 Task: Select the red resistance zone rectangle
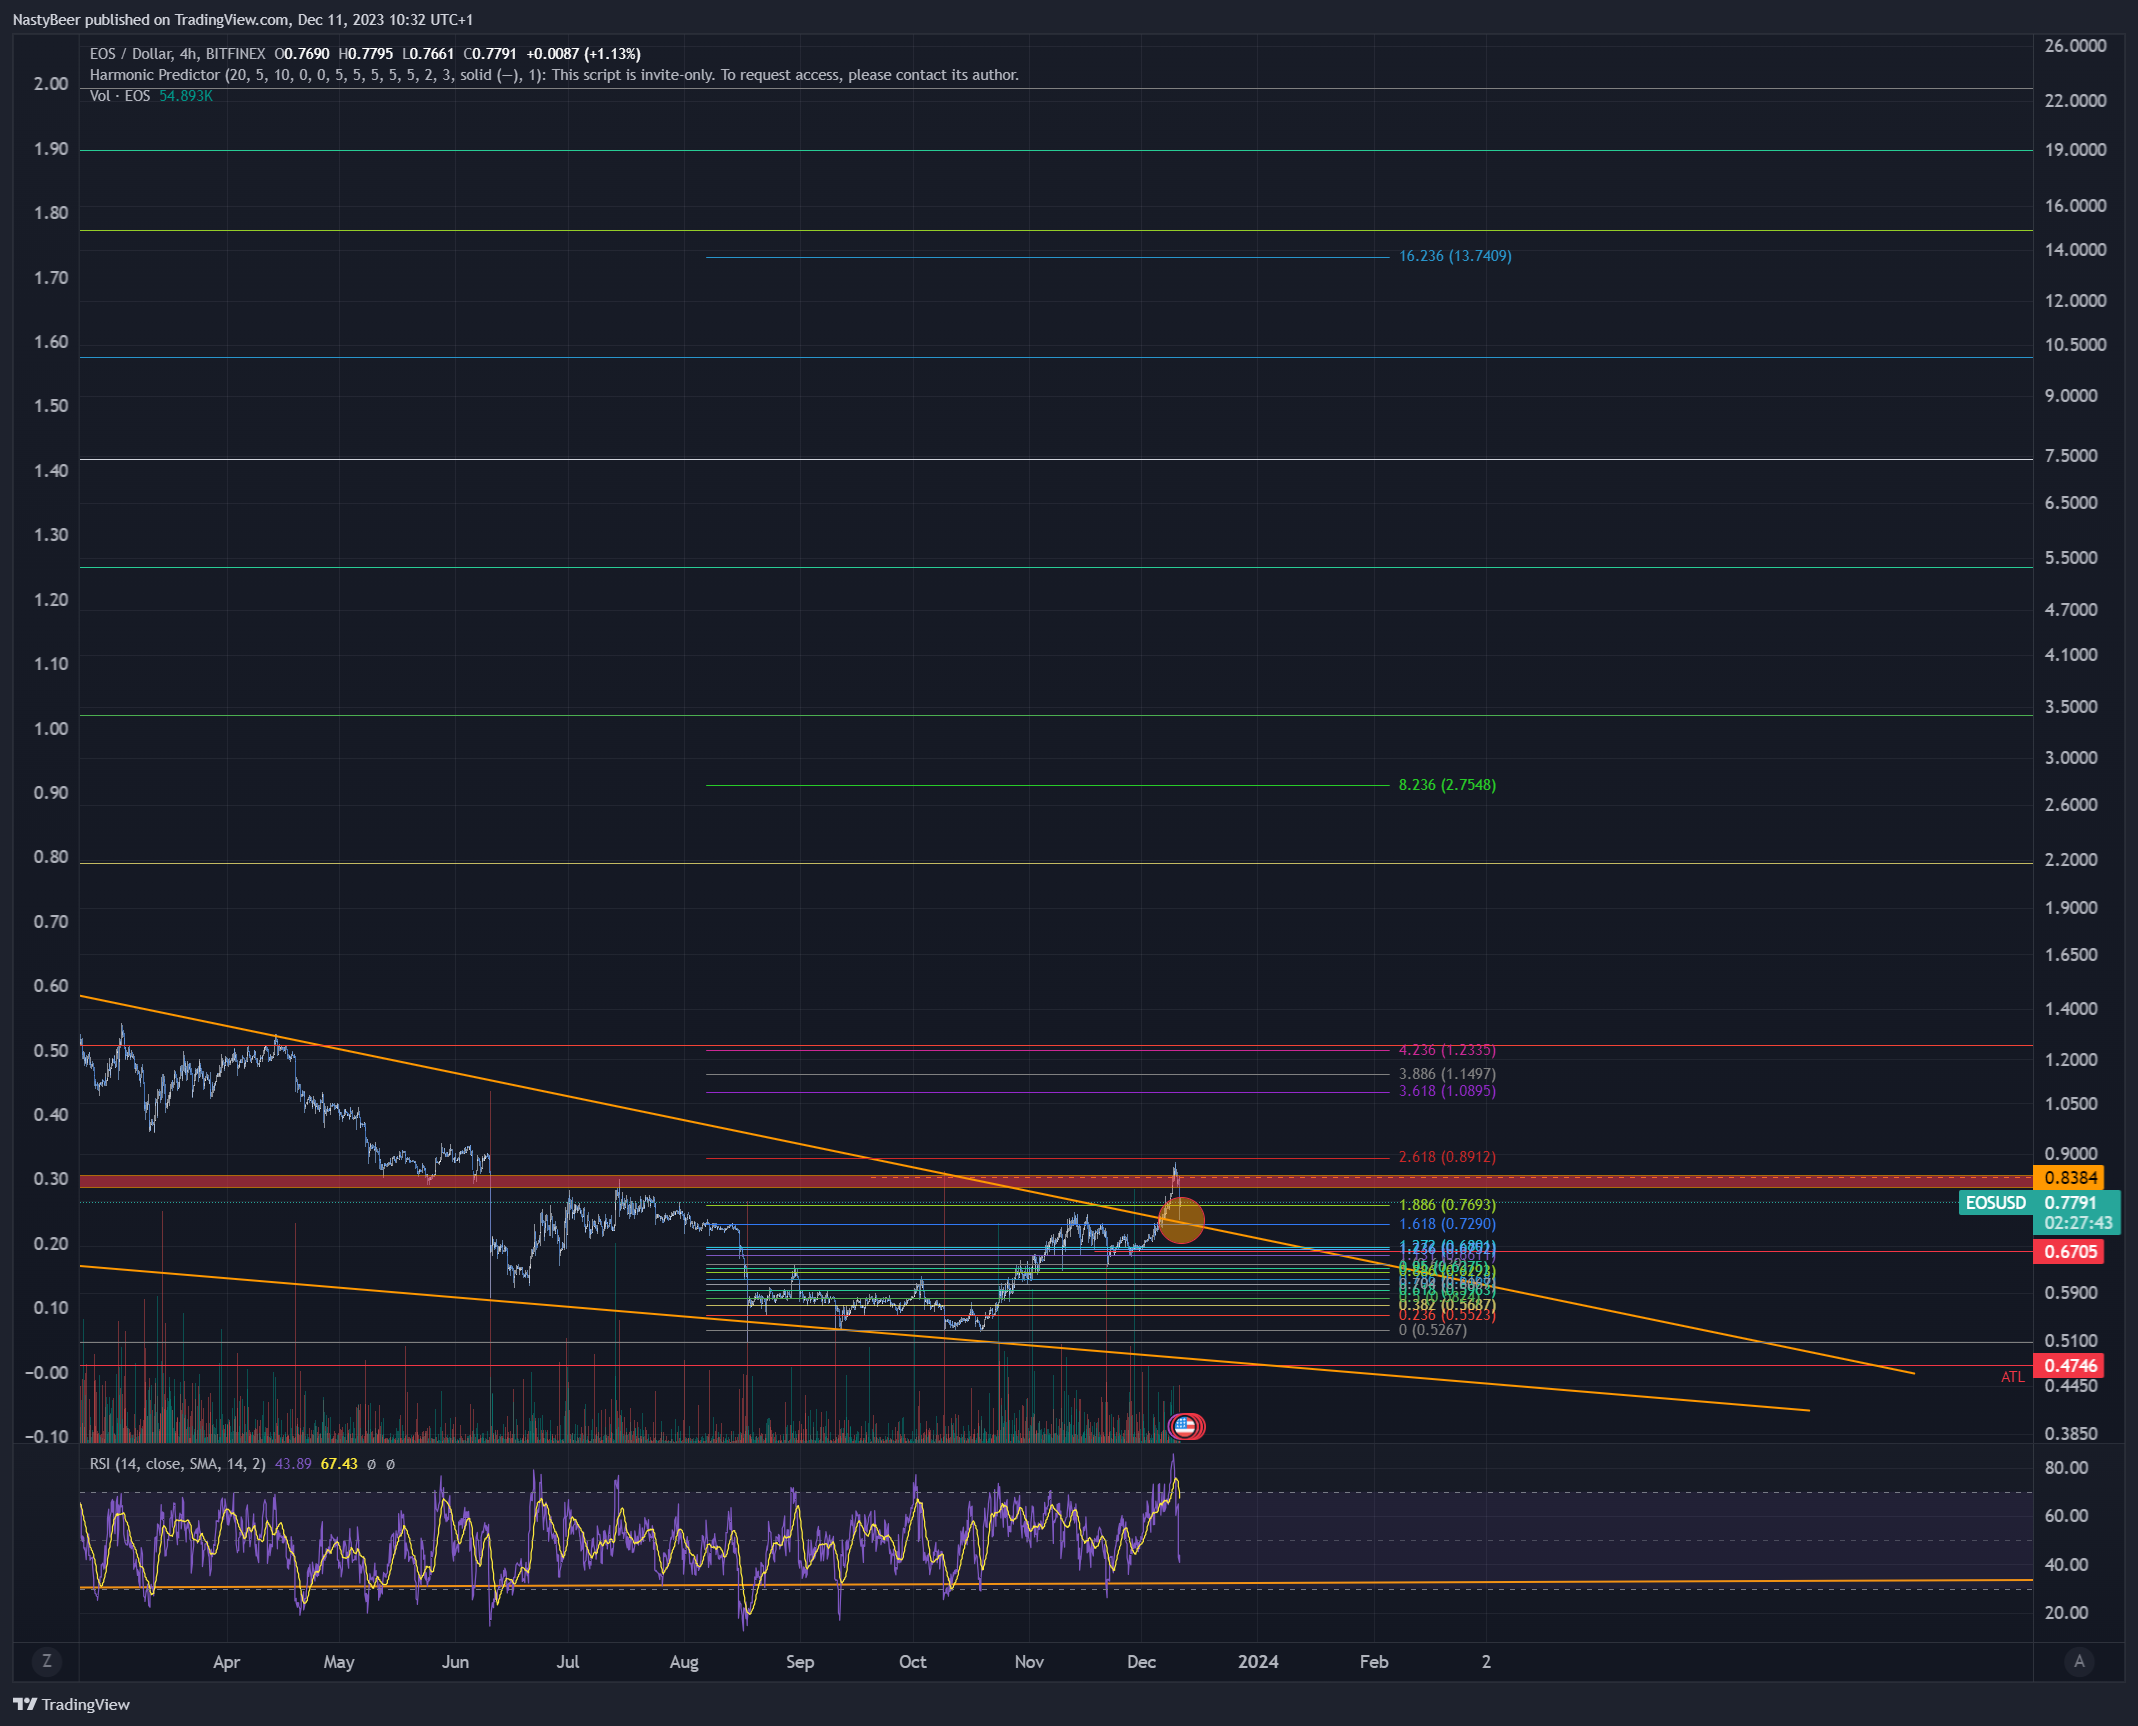click(1056, 1181)
